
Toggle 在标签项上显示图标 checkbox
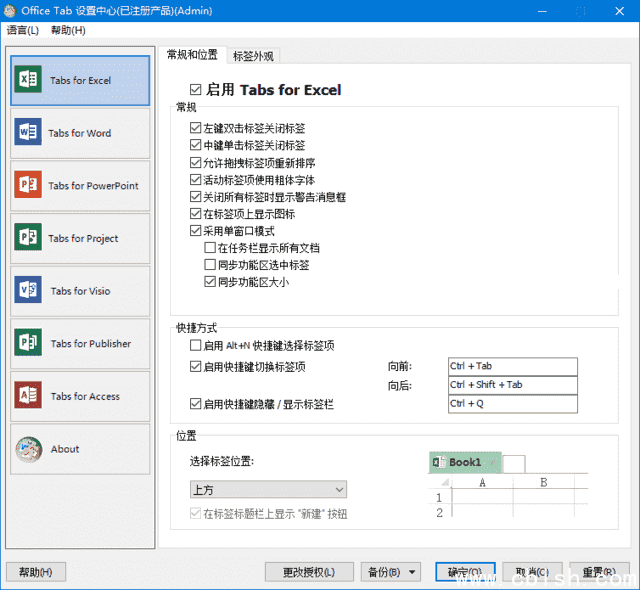coord(196,213)
